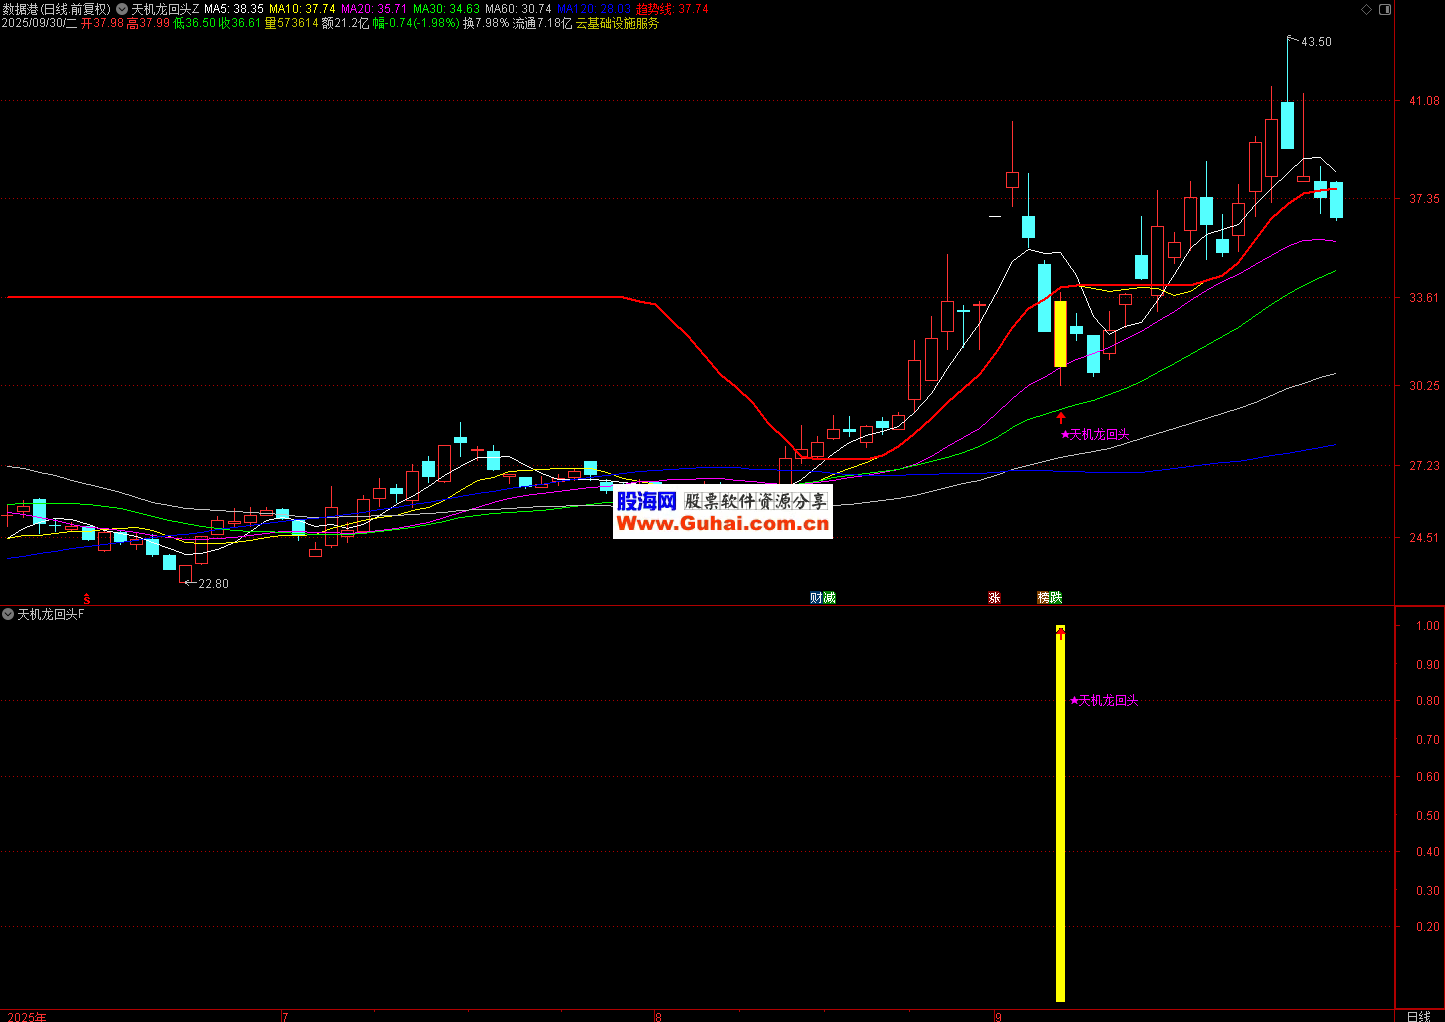Open the Www.Guhai.com.cn watermark link

(722, 524)
